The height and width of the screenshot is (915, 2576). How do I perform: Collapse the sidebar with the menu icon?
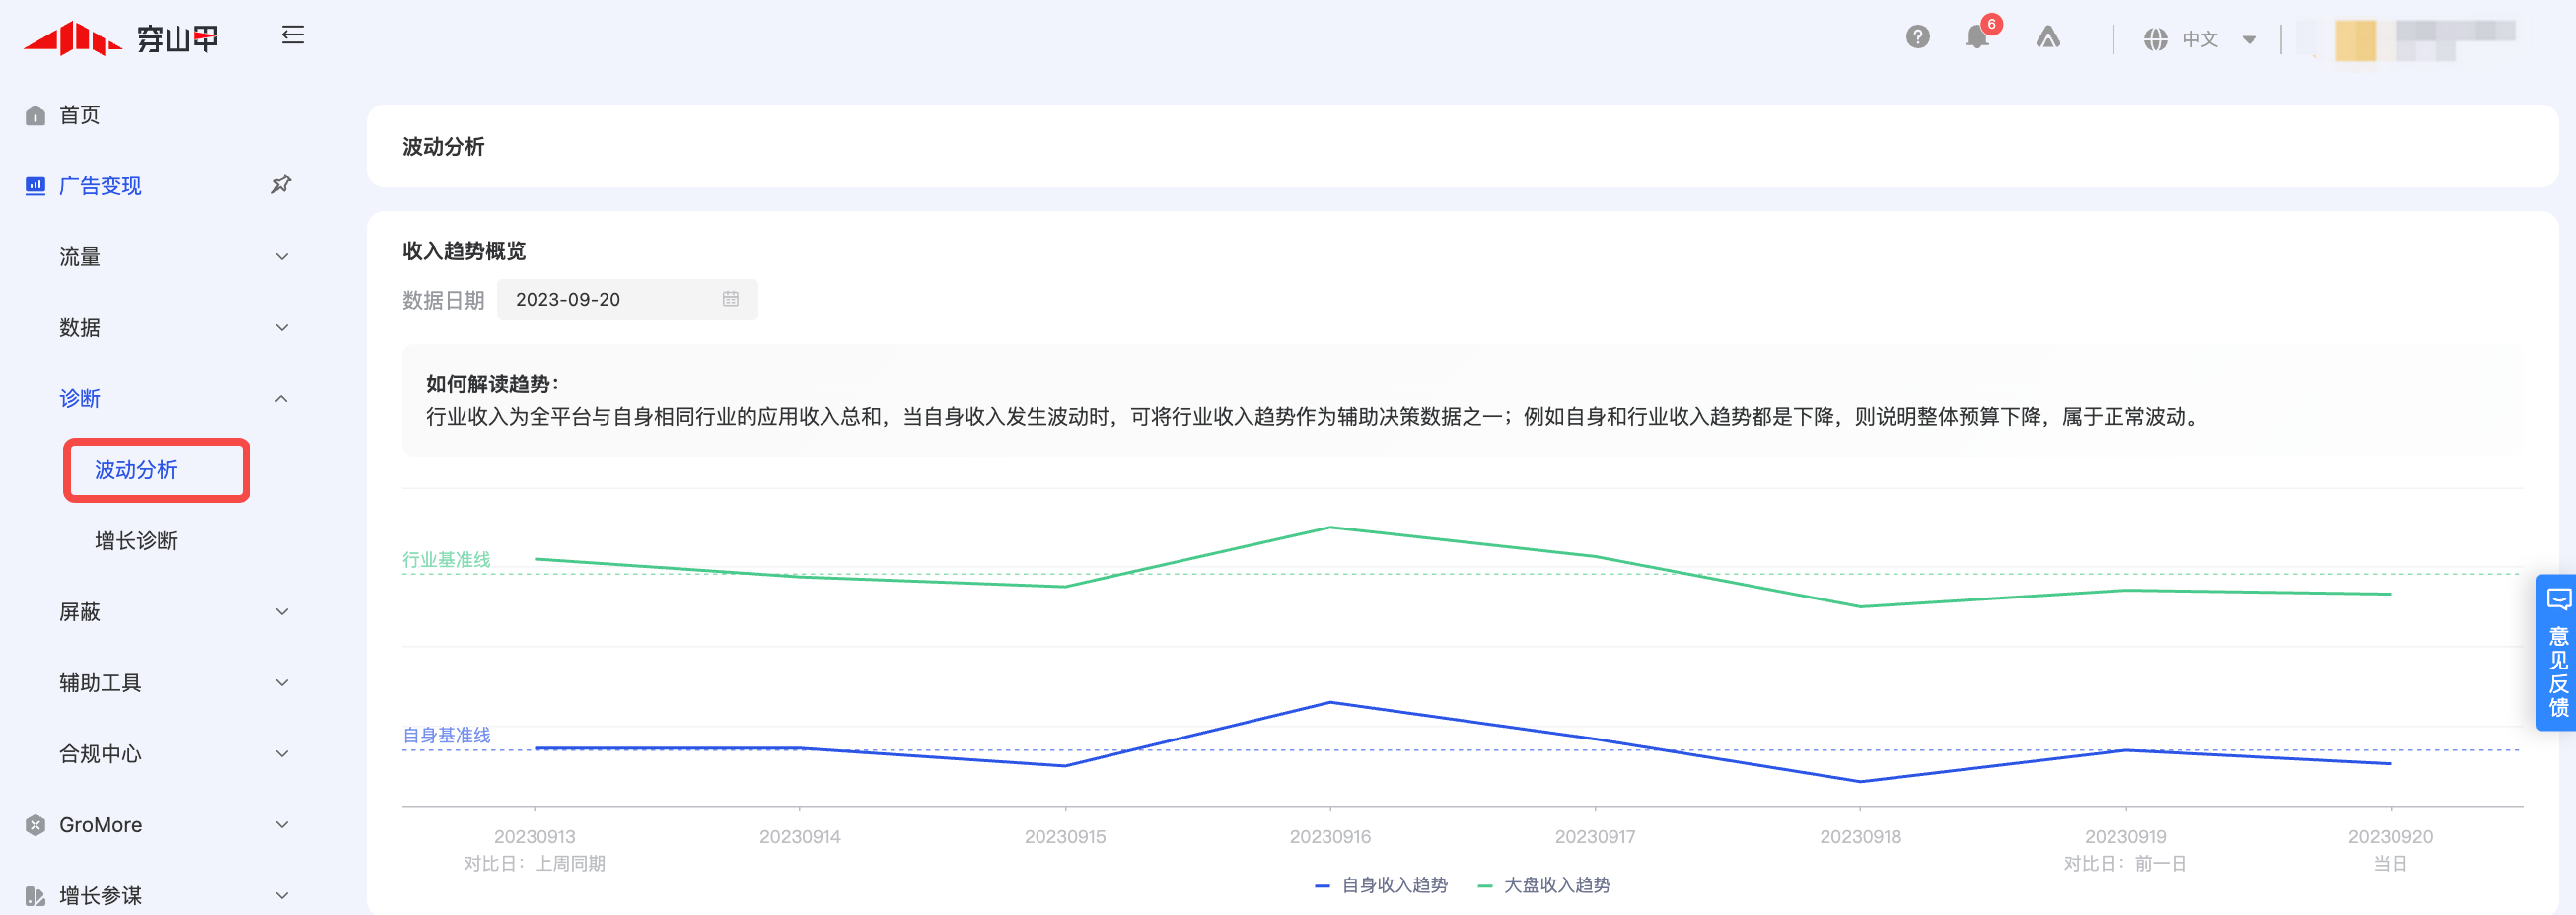click(x=292, y=36)
